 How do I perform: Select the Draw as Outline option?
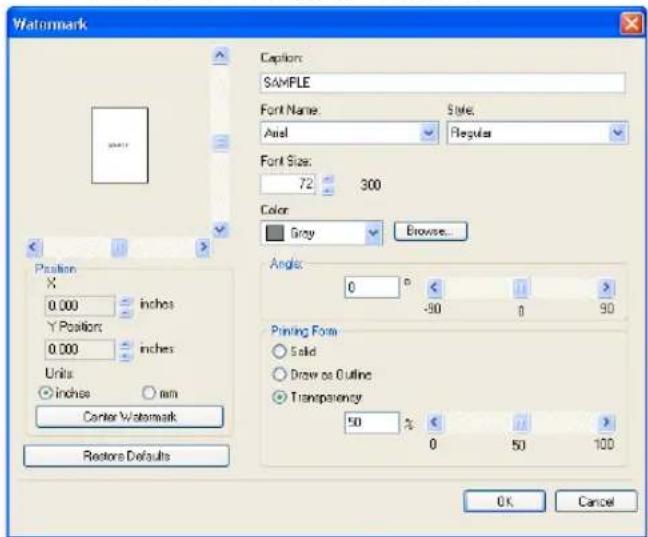coord(279,375)
